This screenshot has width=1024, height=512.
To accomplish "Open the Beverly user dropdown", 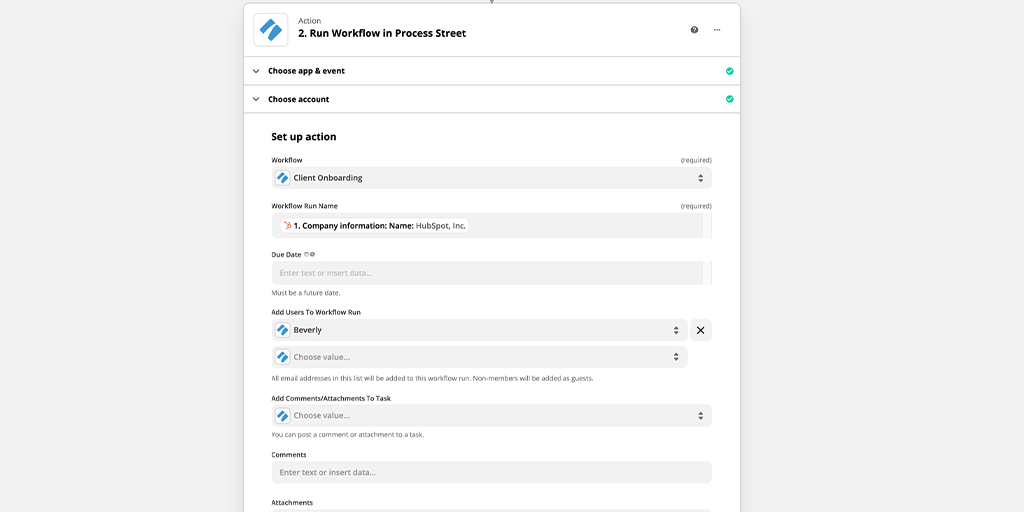I will coord(479,330).
